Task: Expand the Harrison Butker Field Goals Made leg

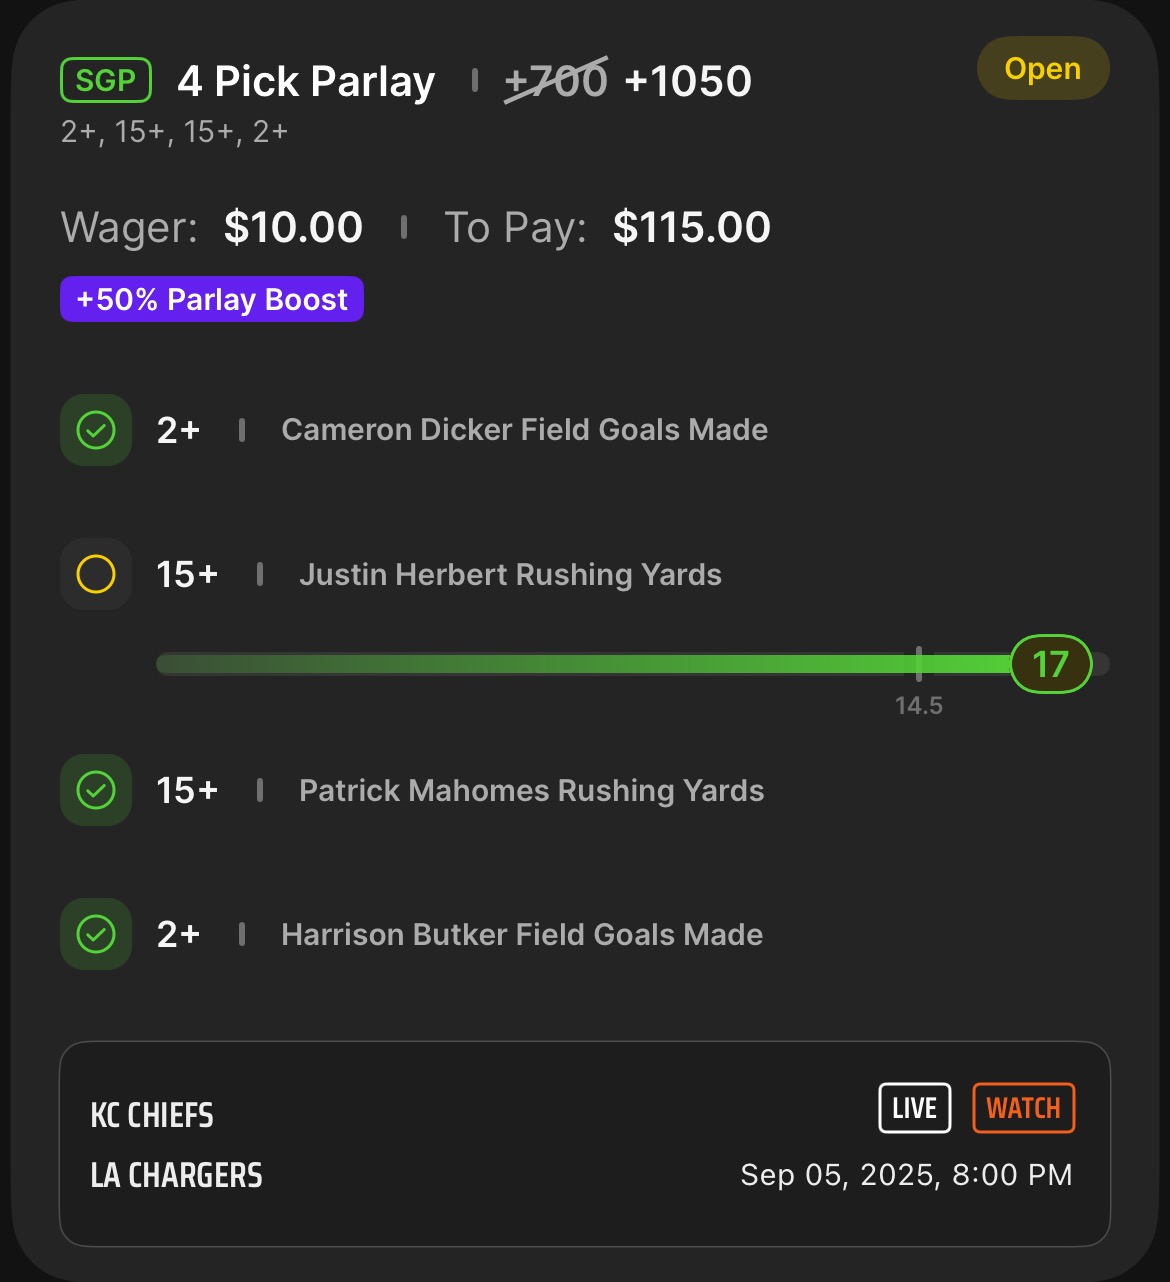Action: [522, 935]
